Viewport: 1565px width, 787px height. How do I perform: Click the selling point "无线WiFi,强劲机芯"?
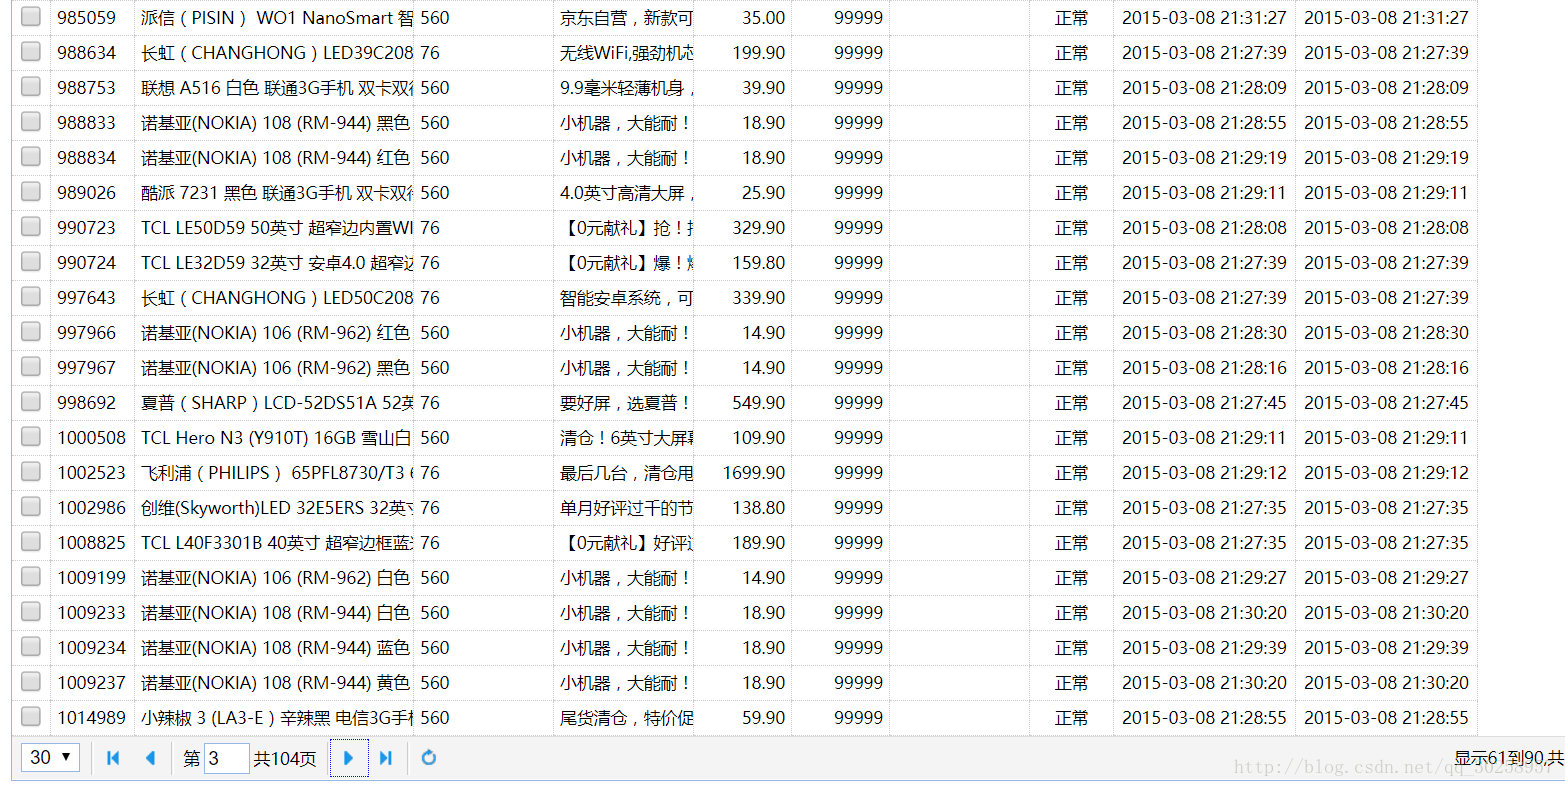(626, 53)
